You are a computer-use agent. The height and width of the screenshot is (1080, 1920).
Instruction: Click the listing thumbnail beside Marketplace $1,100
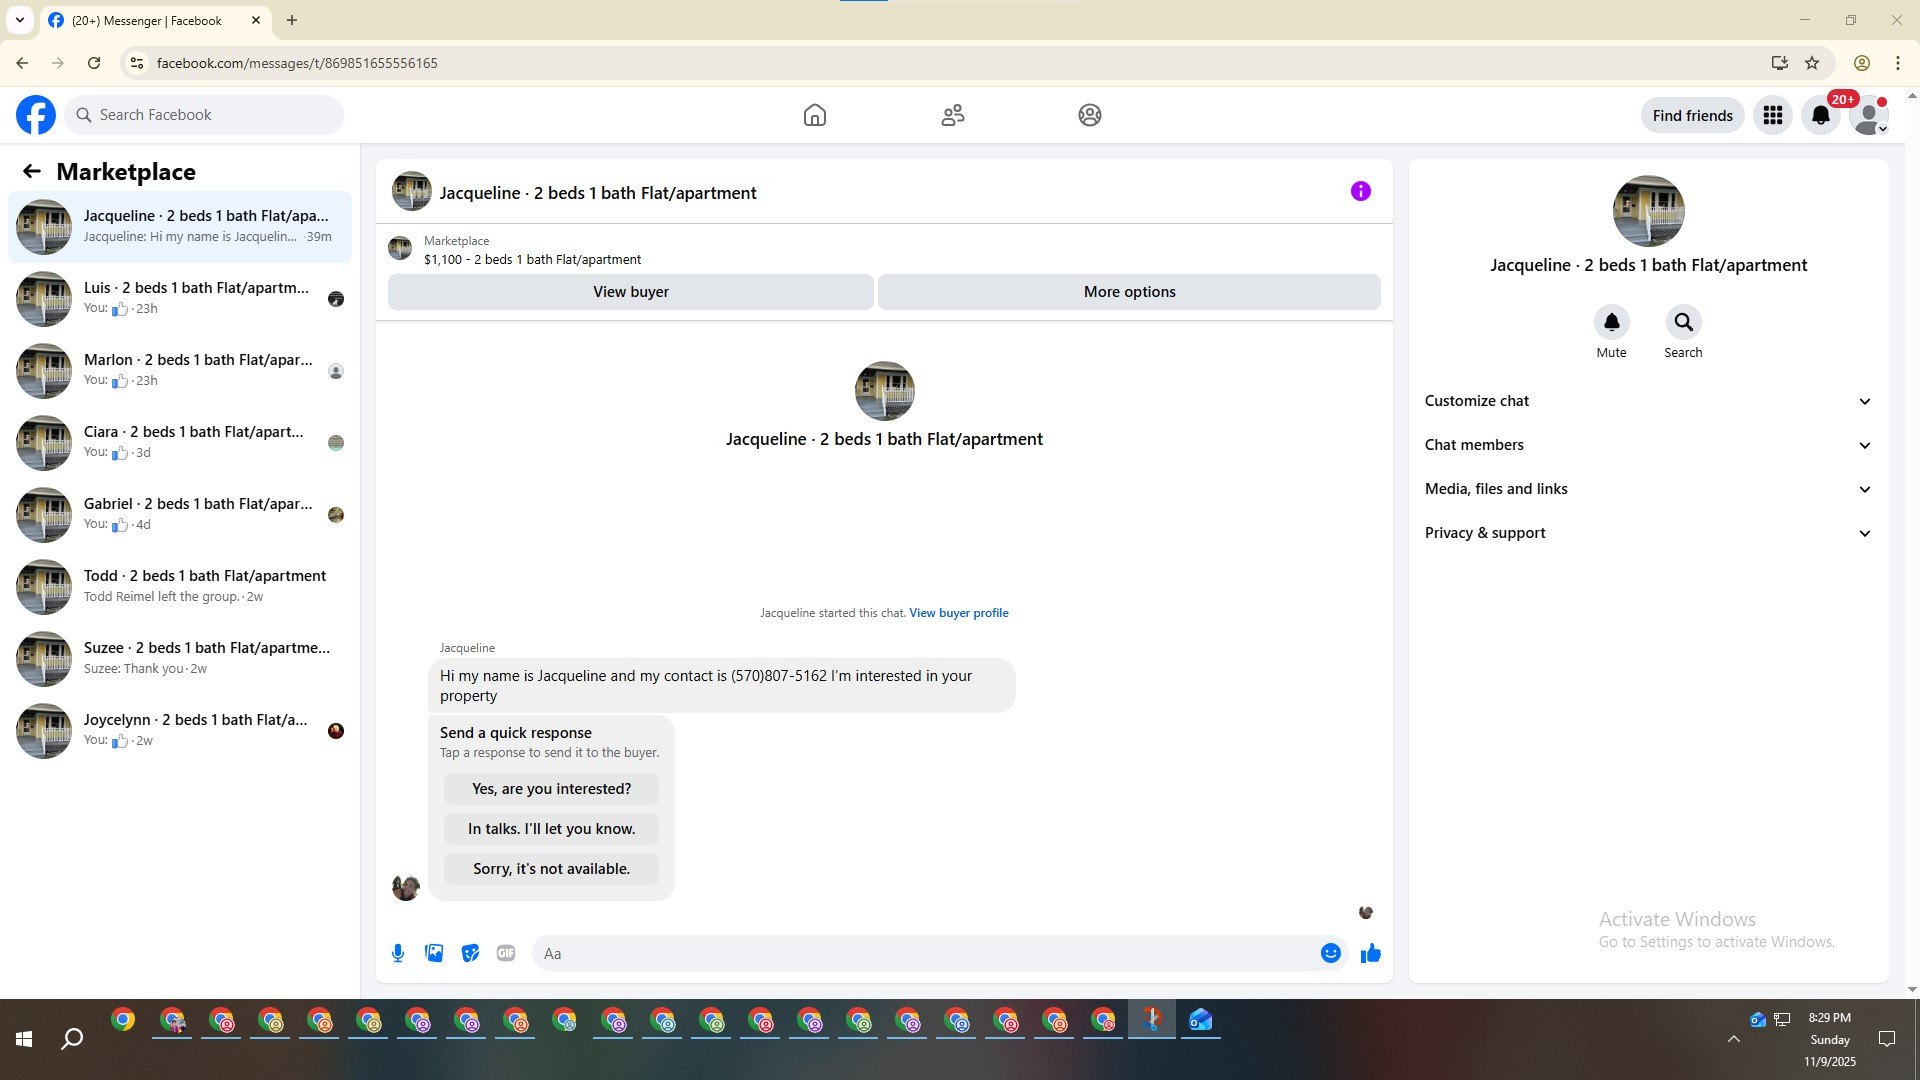coord(400,249)
